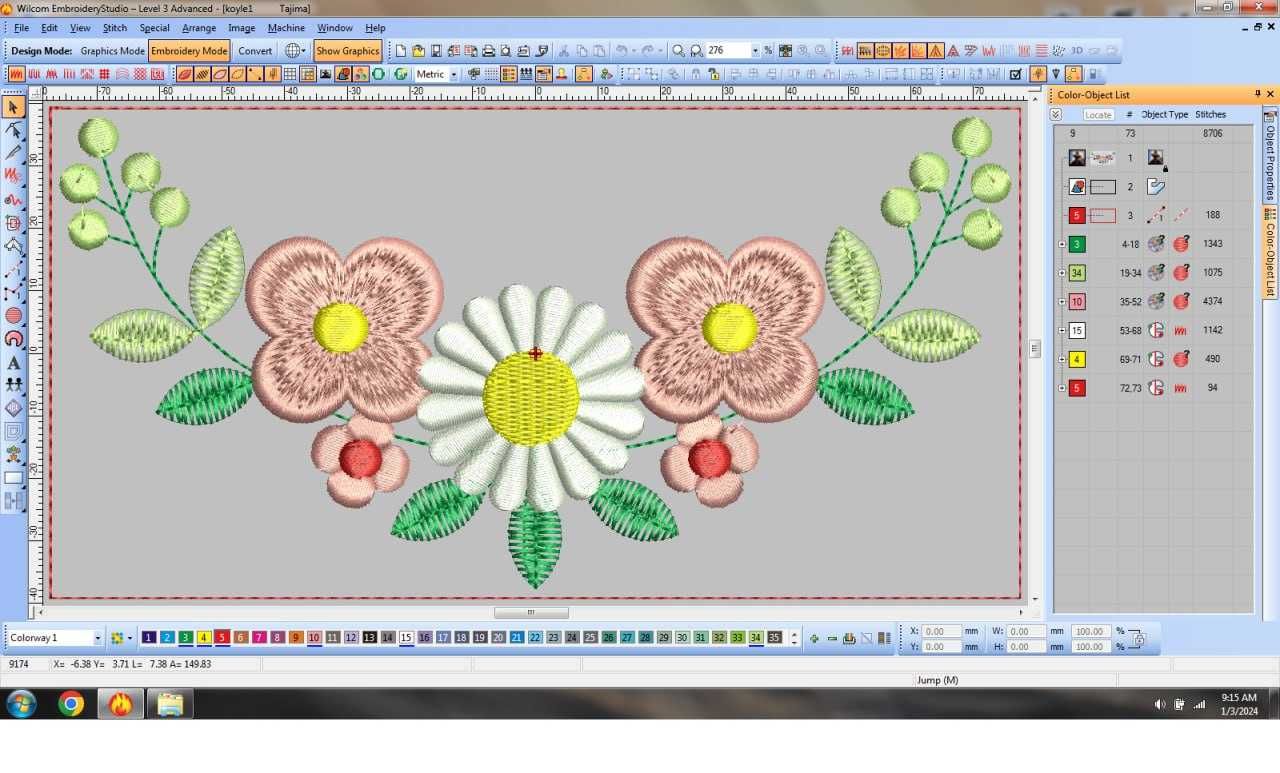Click the percent zoom factor icon

click(x=768, y=51)
